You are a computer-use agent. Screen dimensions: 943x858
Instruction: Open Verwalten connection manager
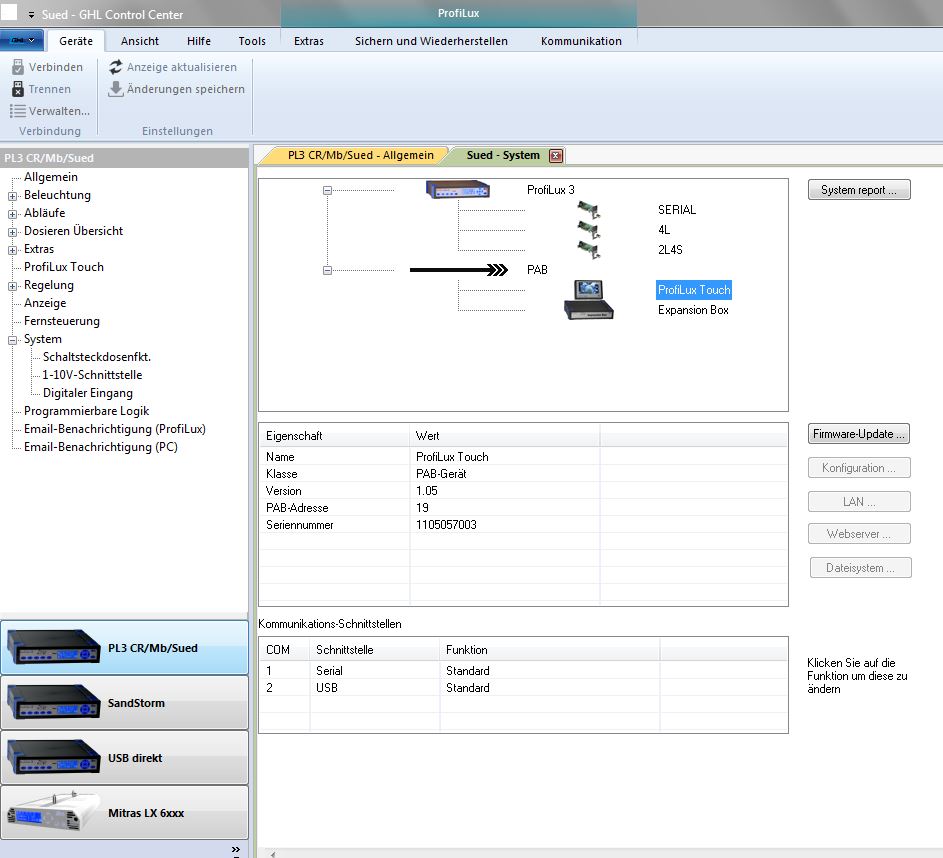[49, 111]
